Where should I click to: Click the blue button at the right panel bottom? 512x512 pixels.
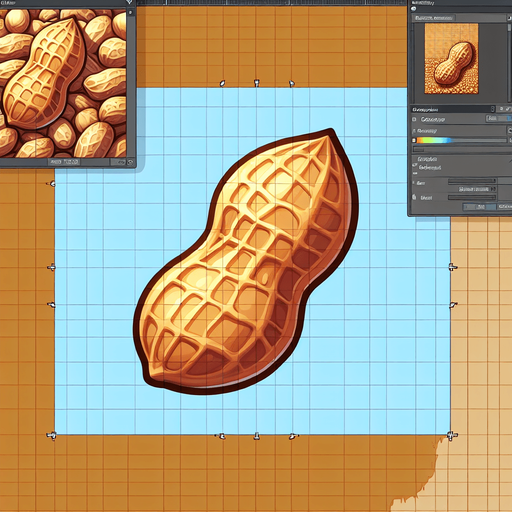point(479,207)
